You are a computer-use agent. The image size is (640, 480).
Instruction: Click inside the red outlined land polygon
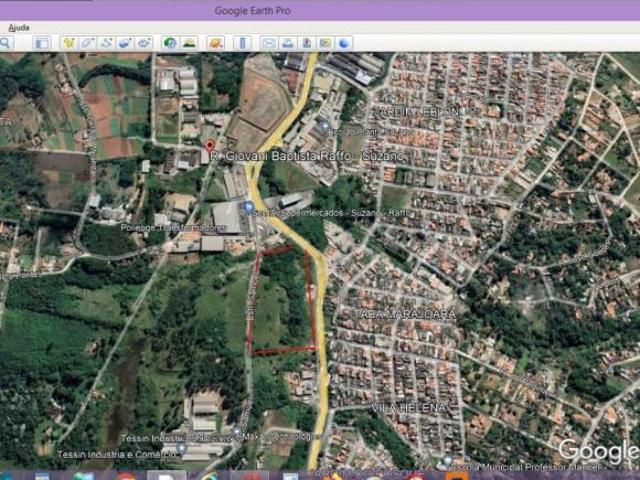(x=282, y=300)
